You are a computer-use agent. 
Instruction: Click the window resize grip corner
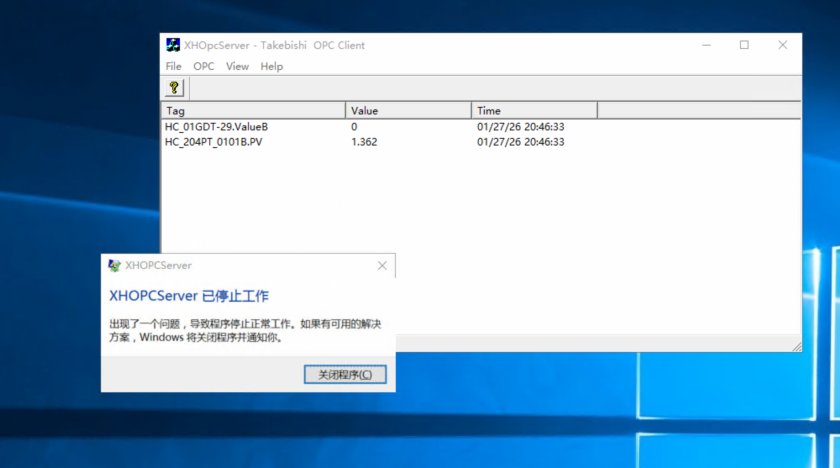click(x=797, y=347)
